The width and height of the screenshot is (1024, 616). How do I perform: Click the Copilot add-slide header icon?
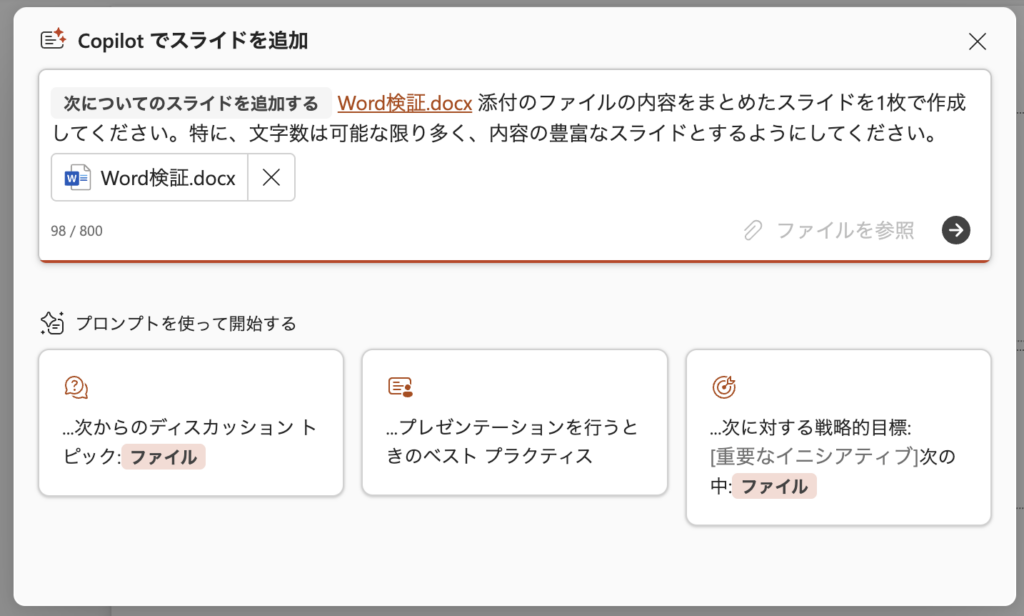point(53,40)
